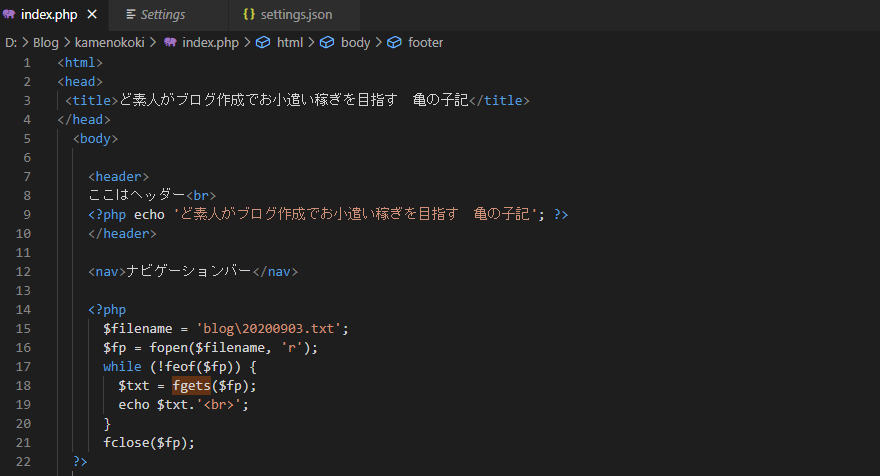Select kamenokoki folder in breadcrumb
This screenshot has height=476, width=880.
coord(109,43)
